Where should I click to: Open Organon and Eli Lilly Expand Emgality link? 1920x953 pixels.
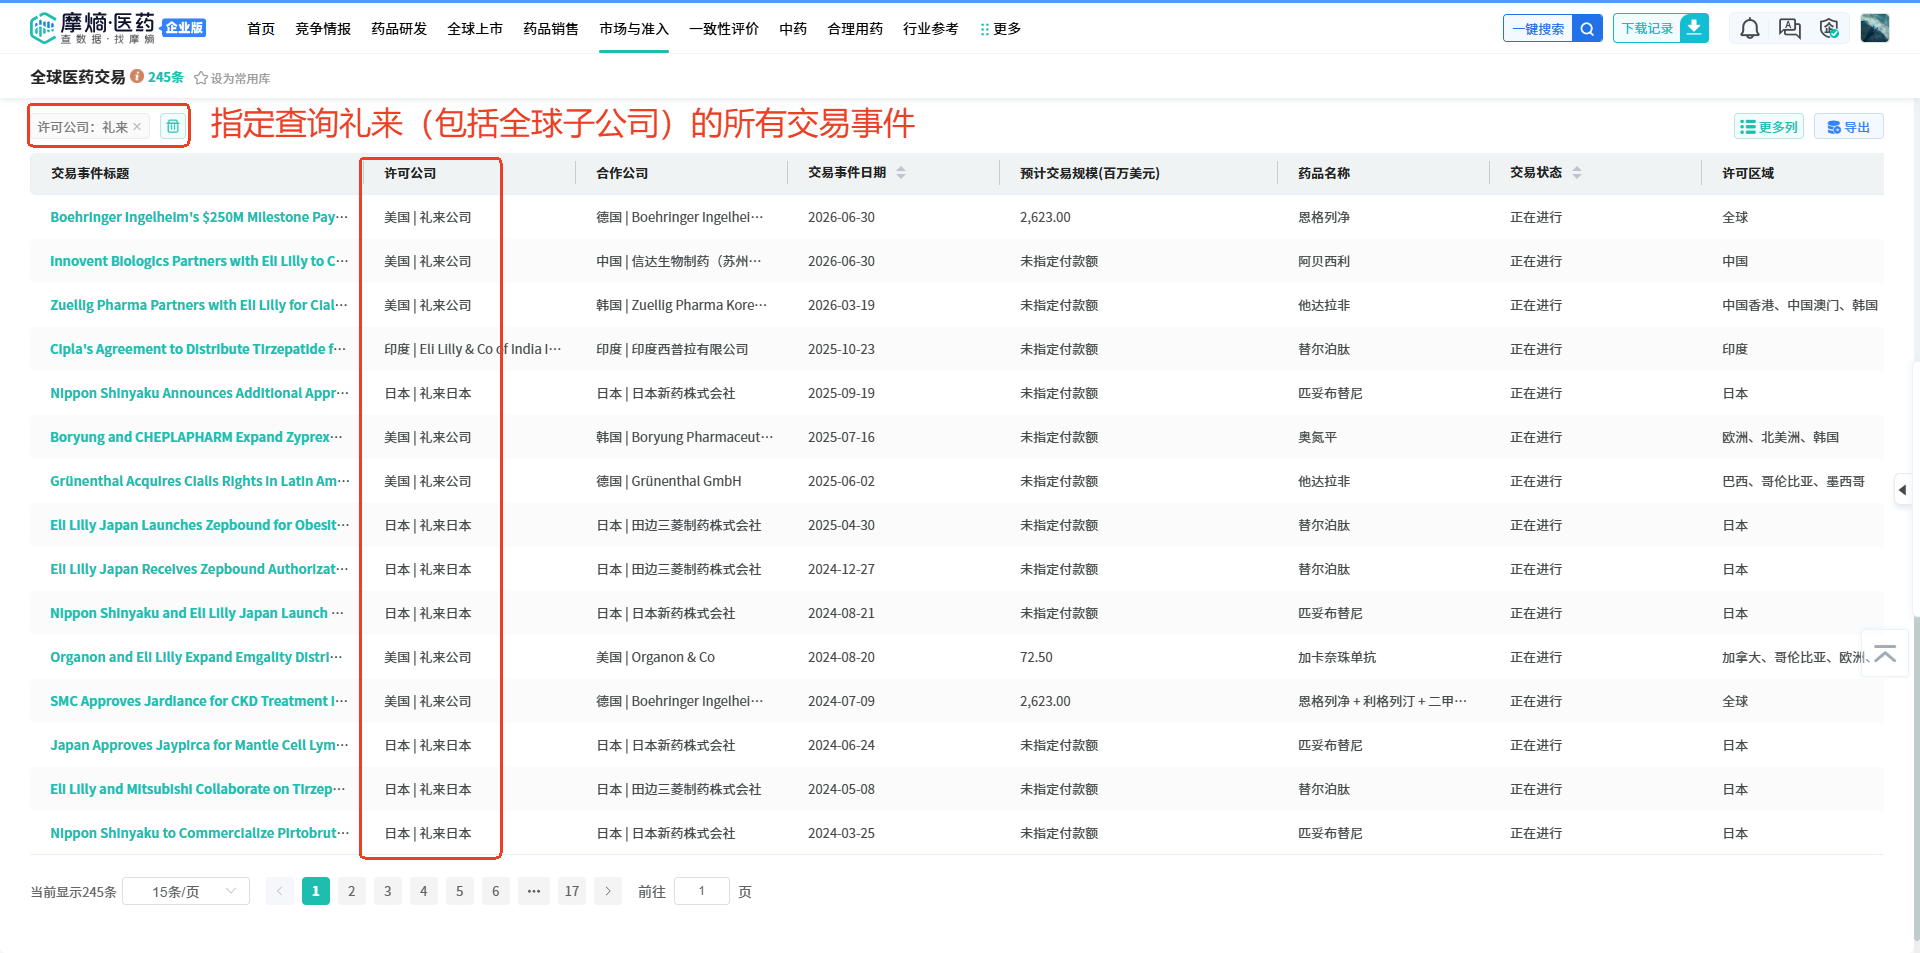pos(197,657)
